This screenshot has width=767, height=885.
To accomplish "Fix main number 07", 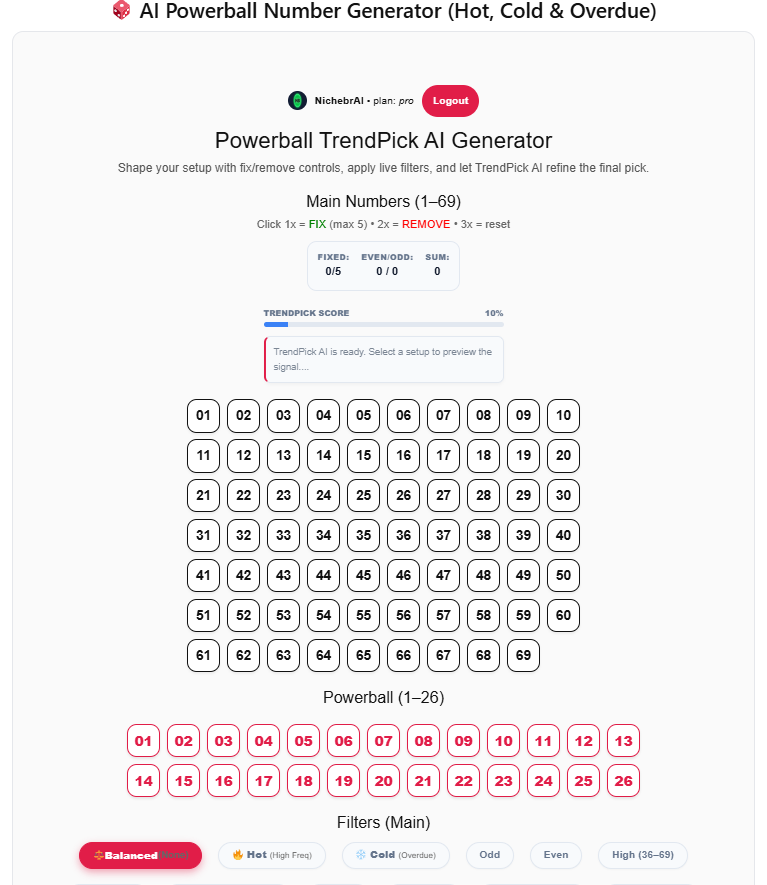I will (443, 415).
